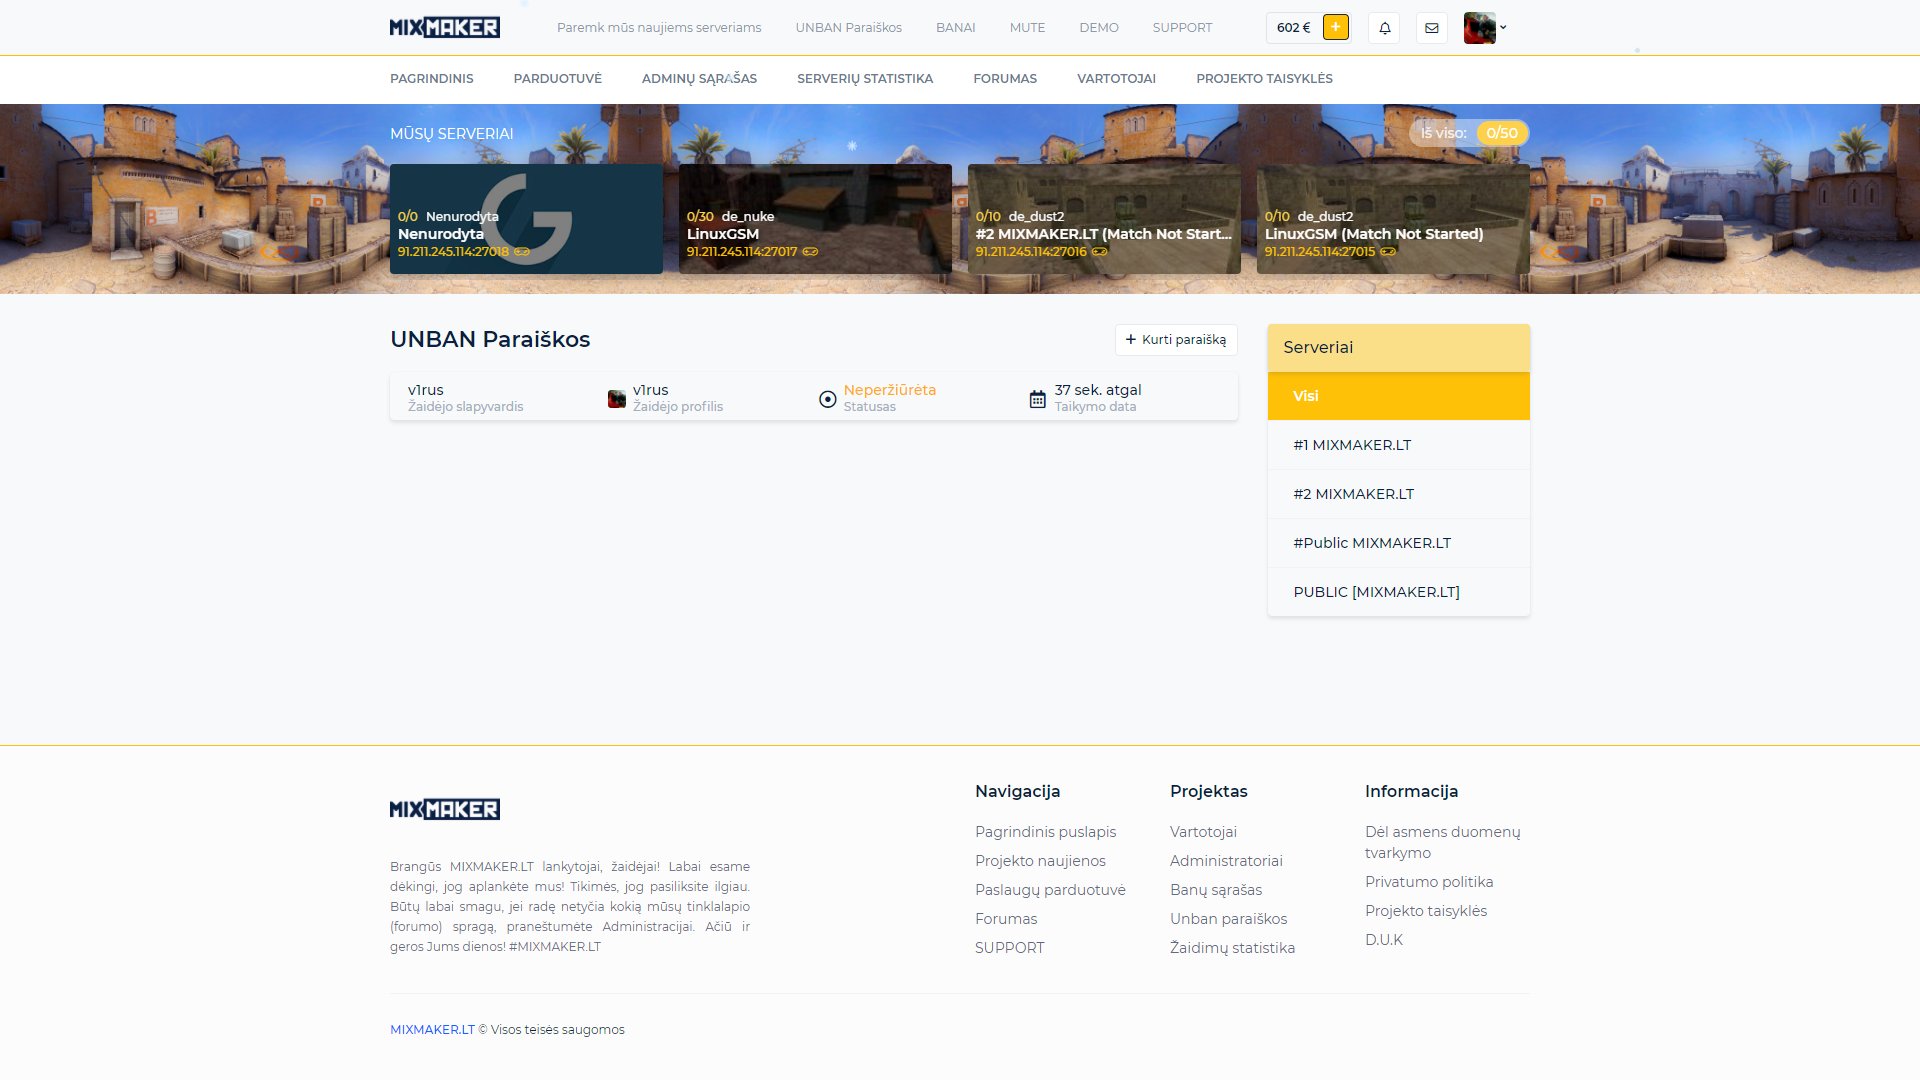Open the messages envelope icon
This screenshot has width=1920, height=1080.
pyautogui.click(x=1432, y=28)
